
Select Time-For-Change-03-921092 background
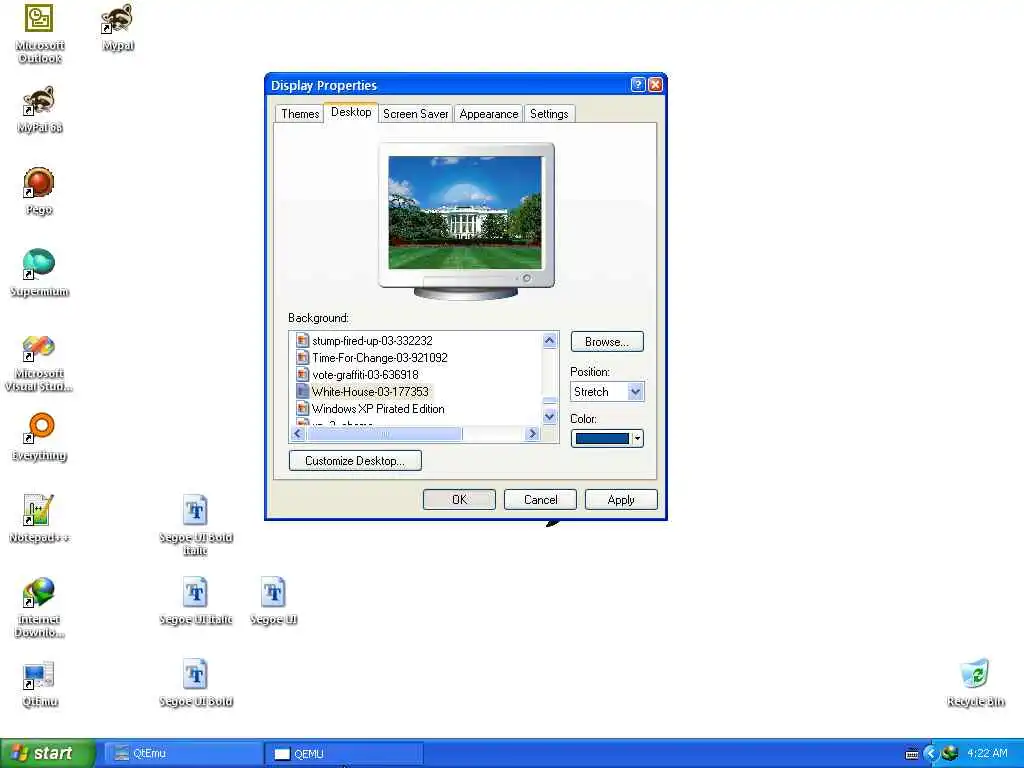pos(372,358)
